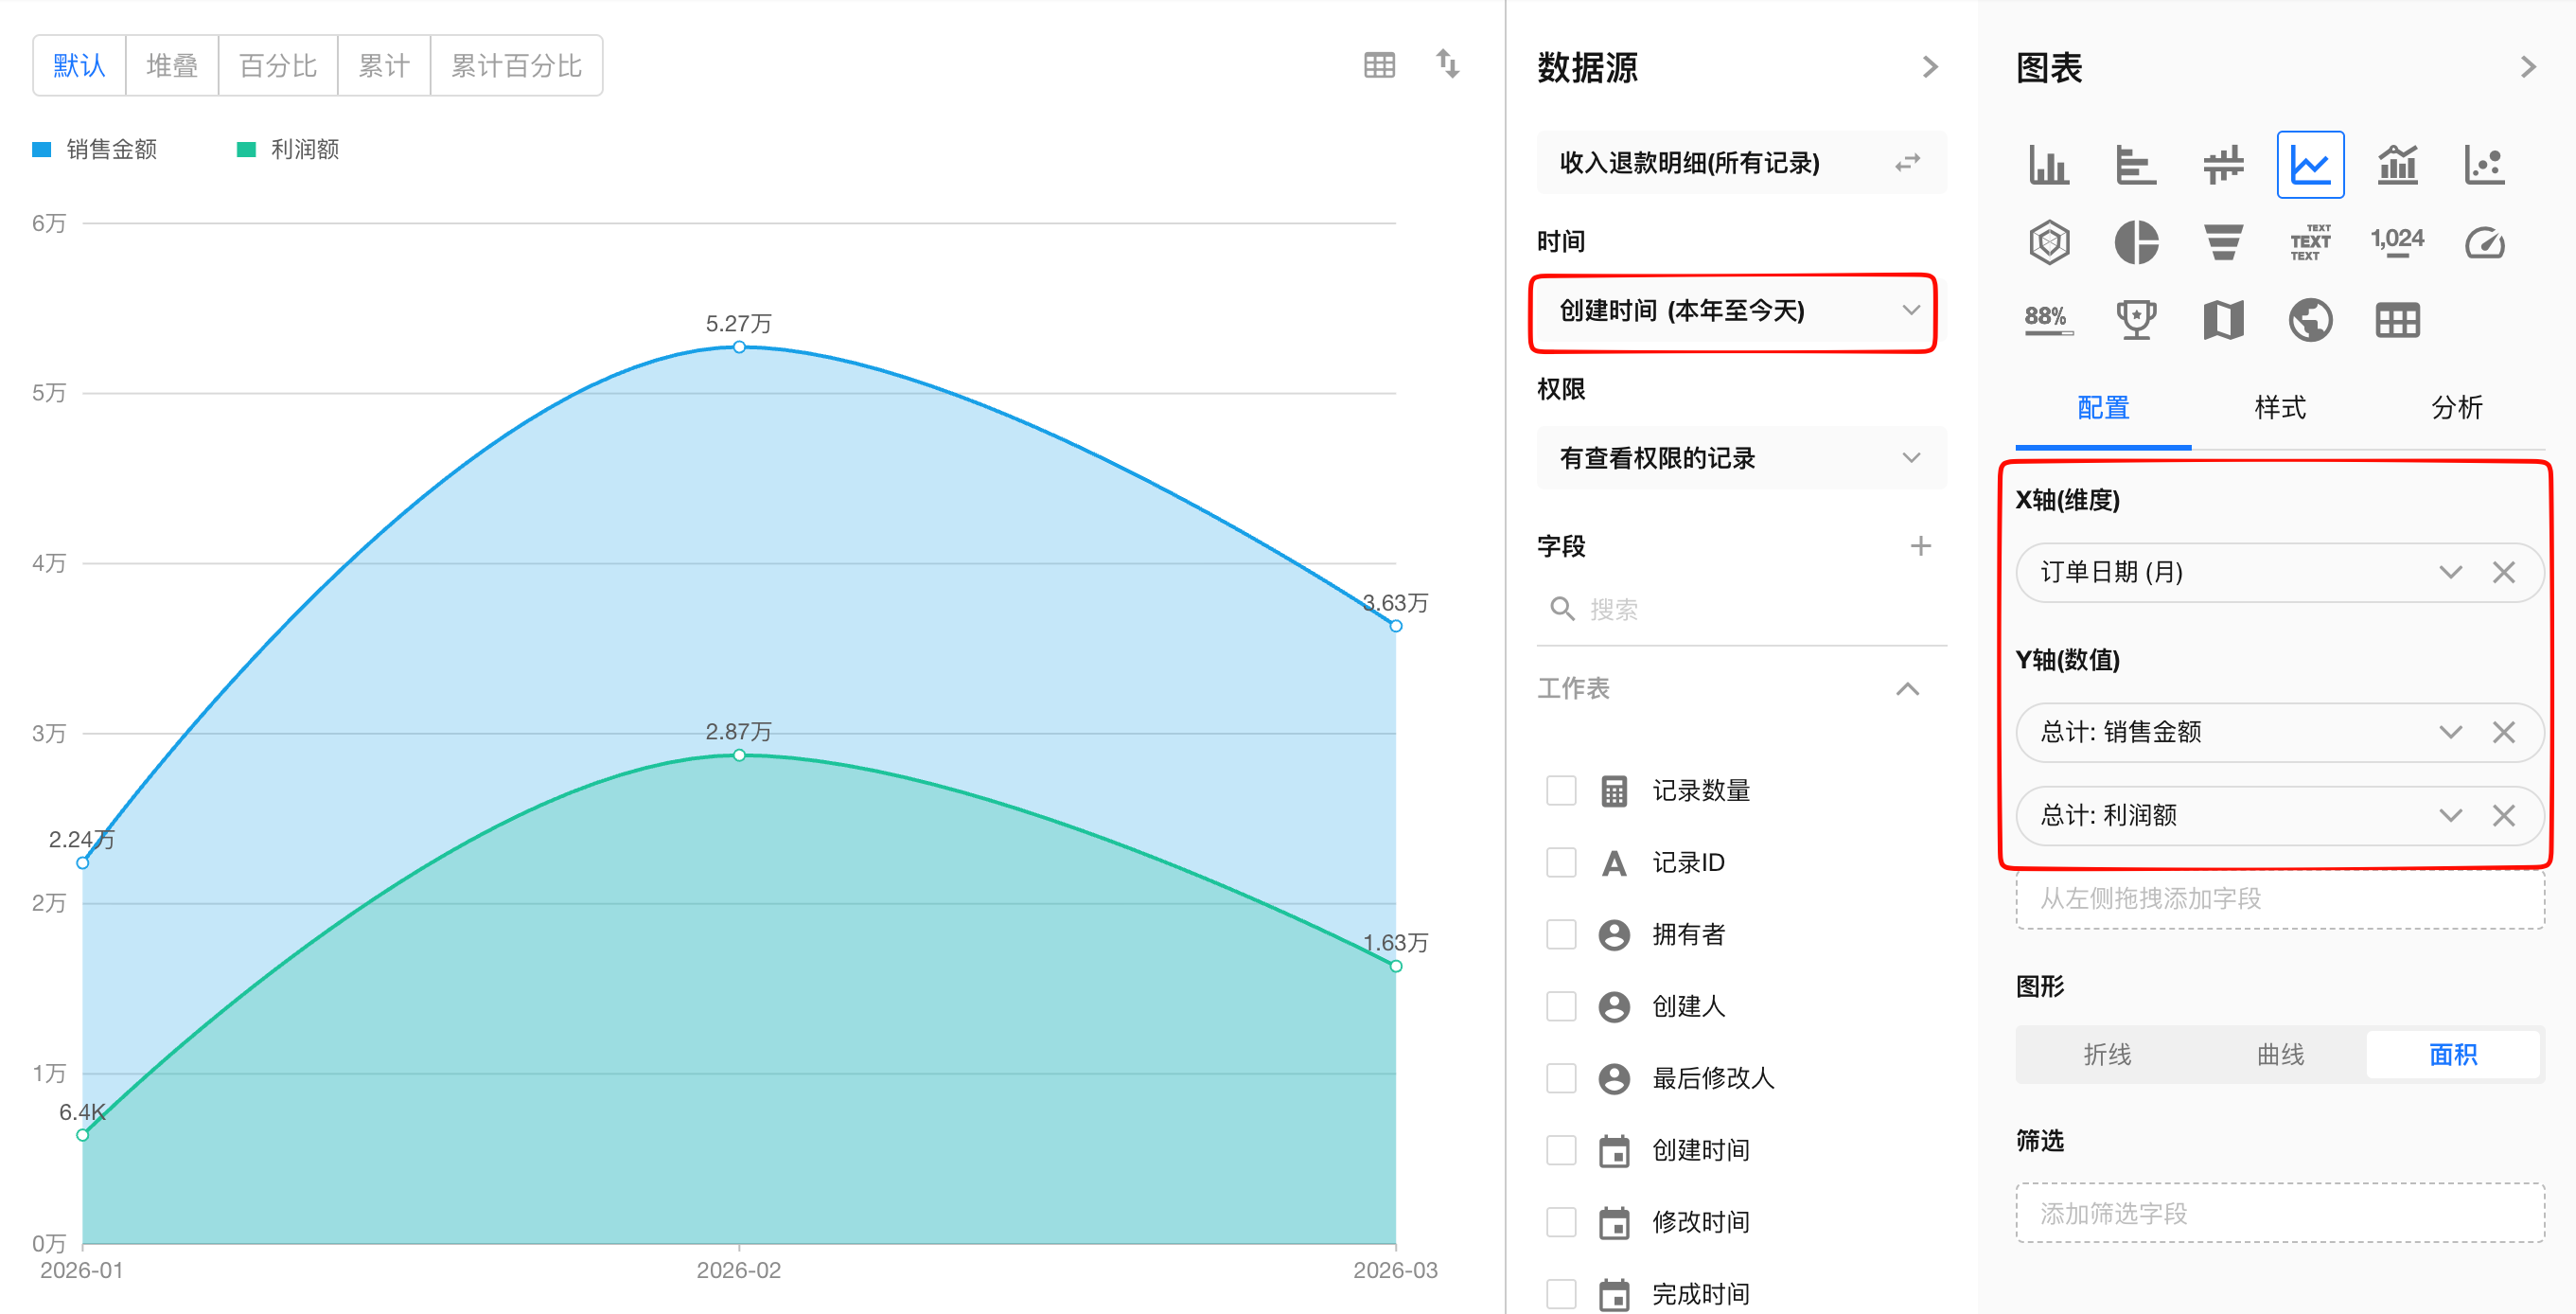Switch to the 样式 tab

click(x=2279, y=408)
